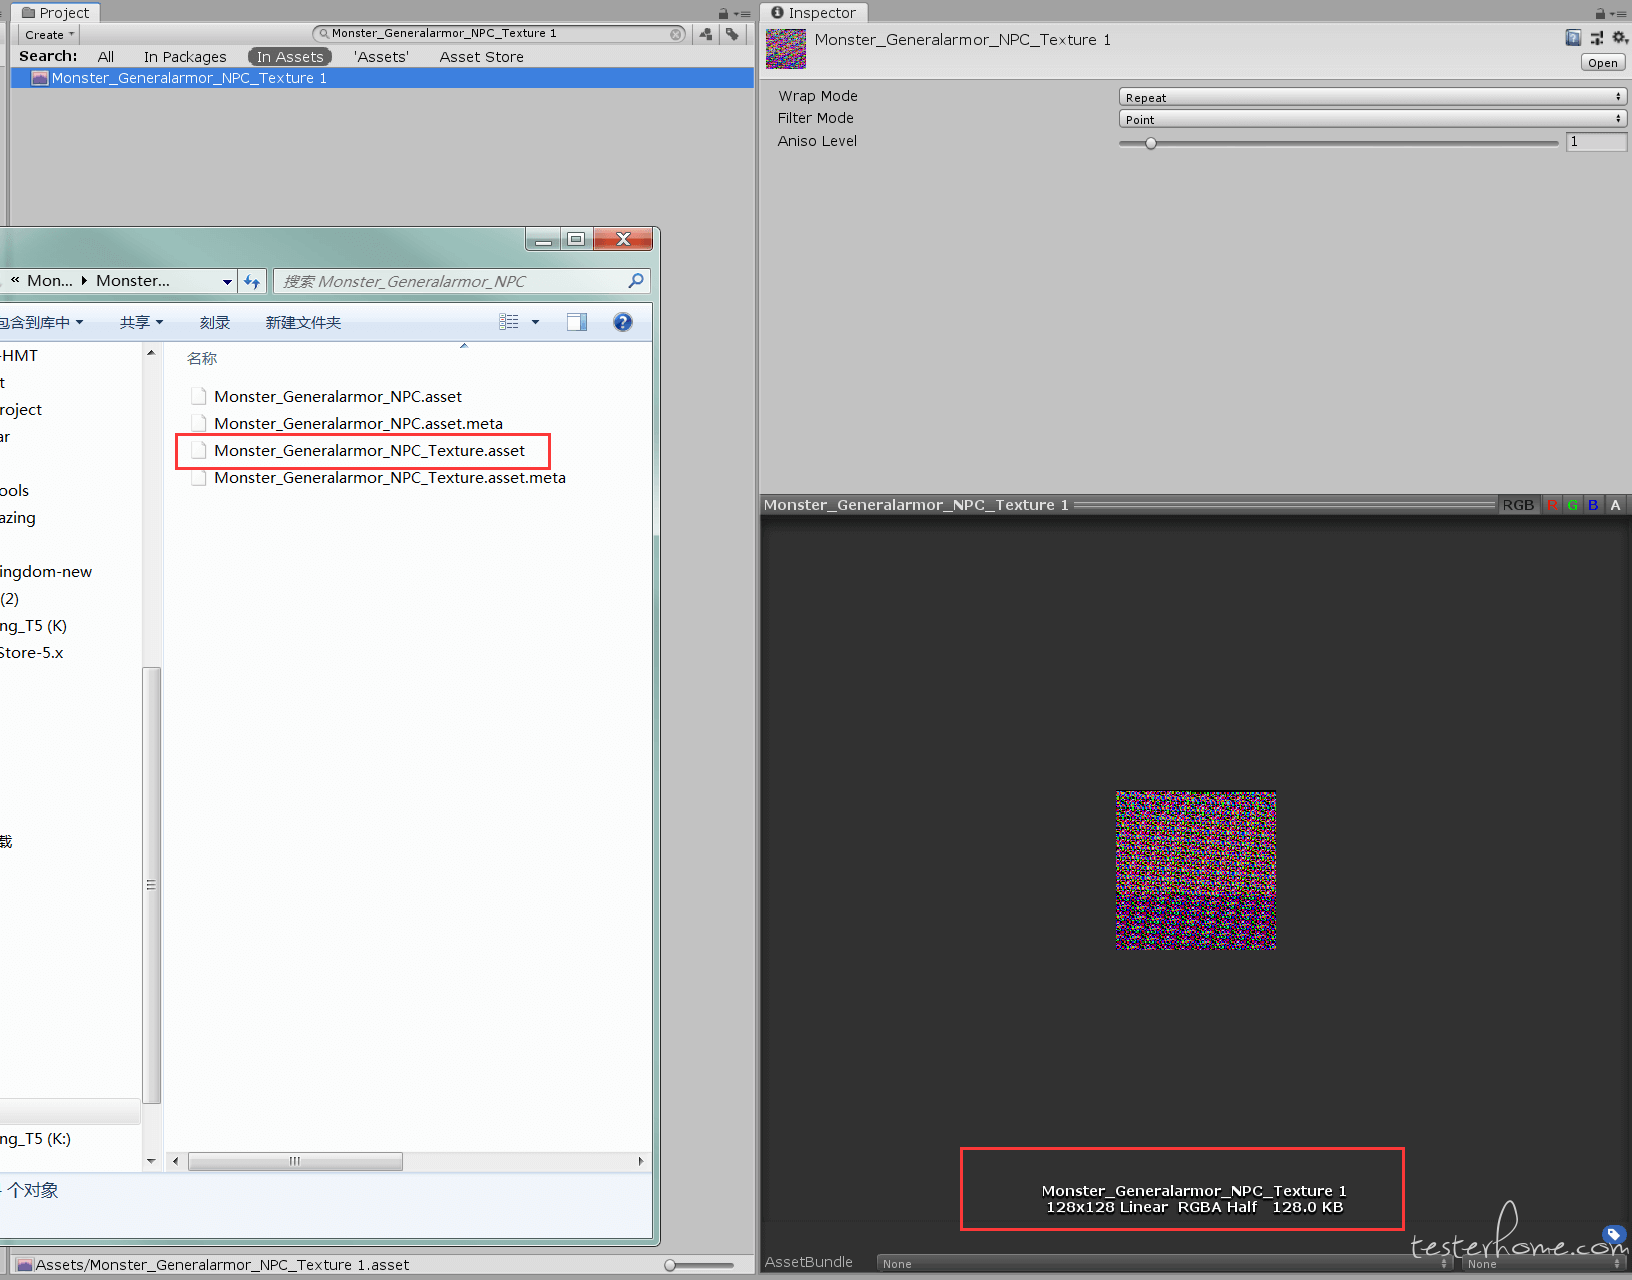
Task: Click the Aniso Level value field
Action: pos(1596,142)
